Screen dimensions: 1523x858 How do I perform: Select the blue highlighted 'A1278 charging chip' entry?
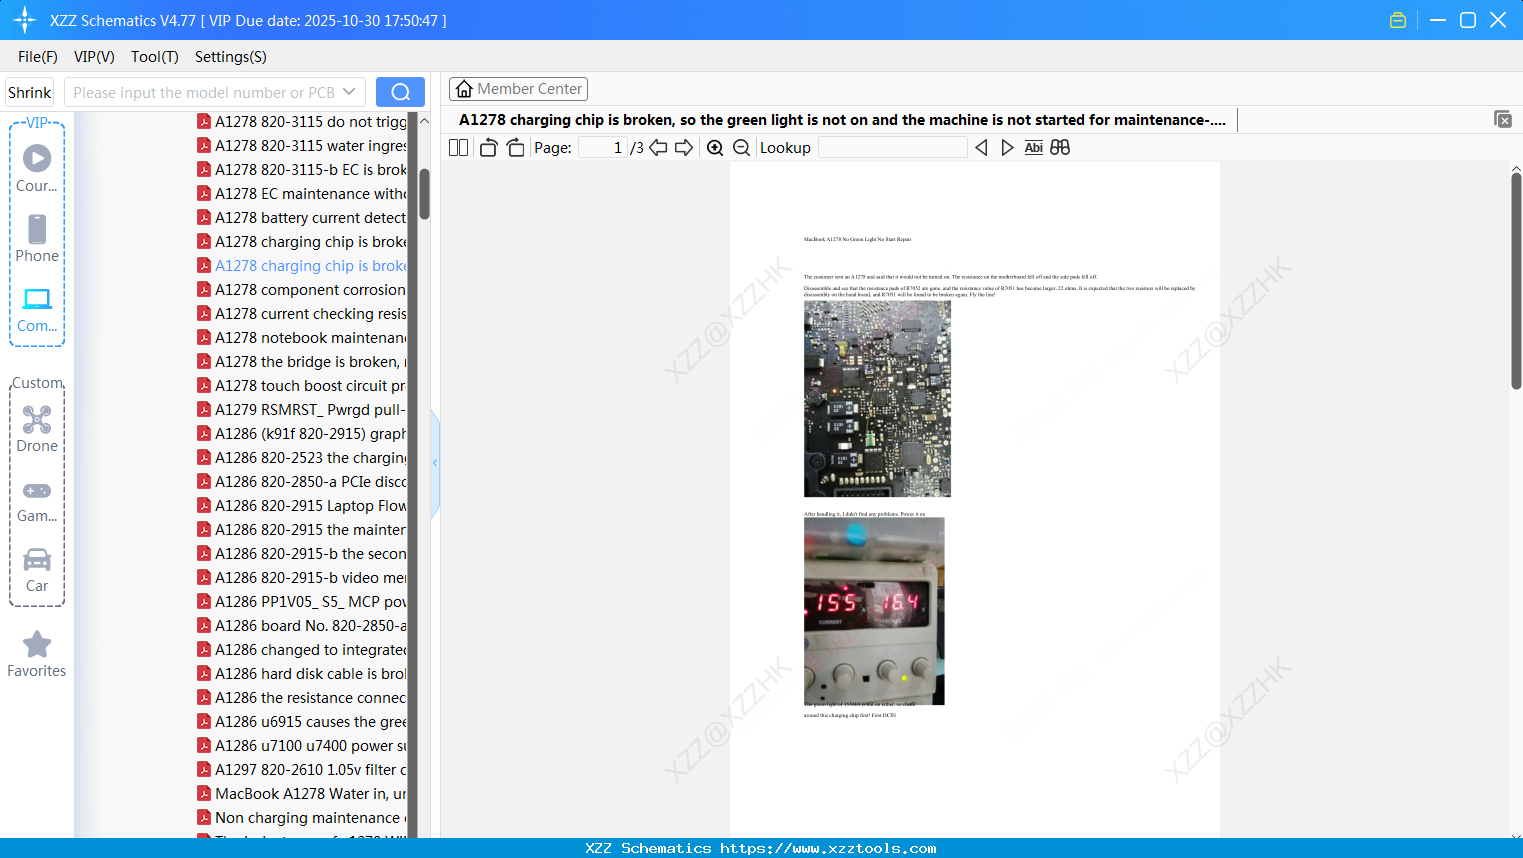[x=302, y=265]
